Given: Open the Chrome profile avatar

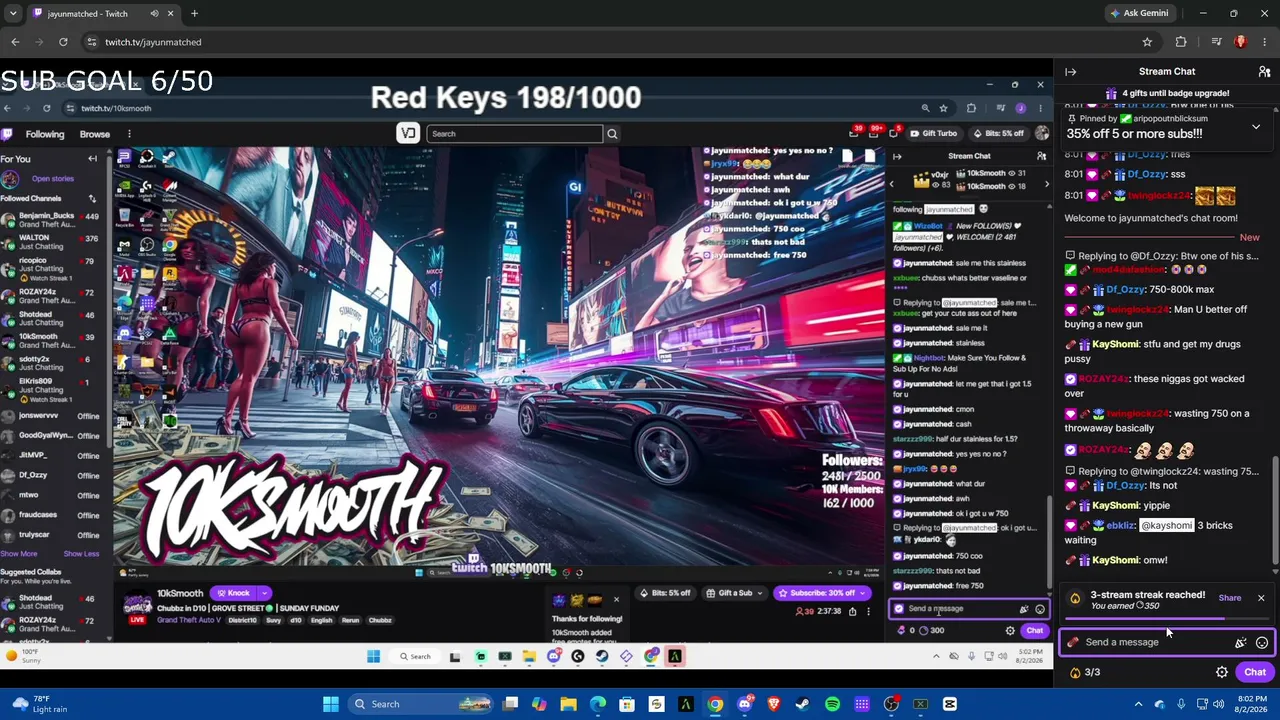Looking at the screenshot, I should [x=1241, y=42].
